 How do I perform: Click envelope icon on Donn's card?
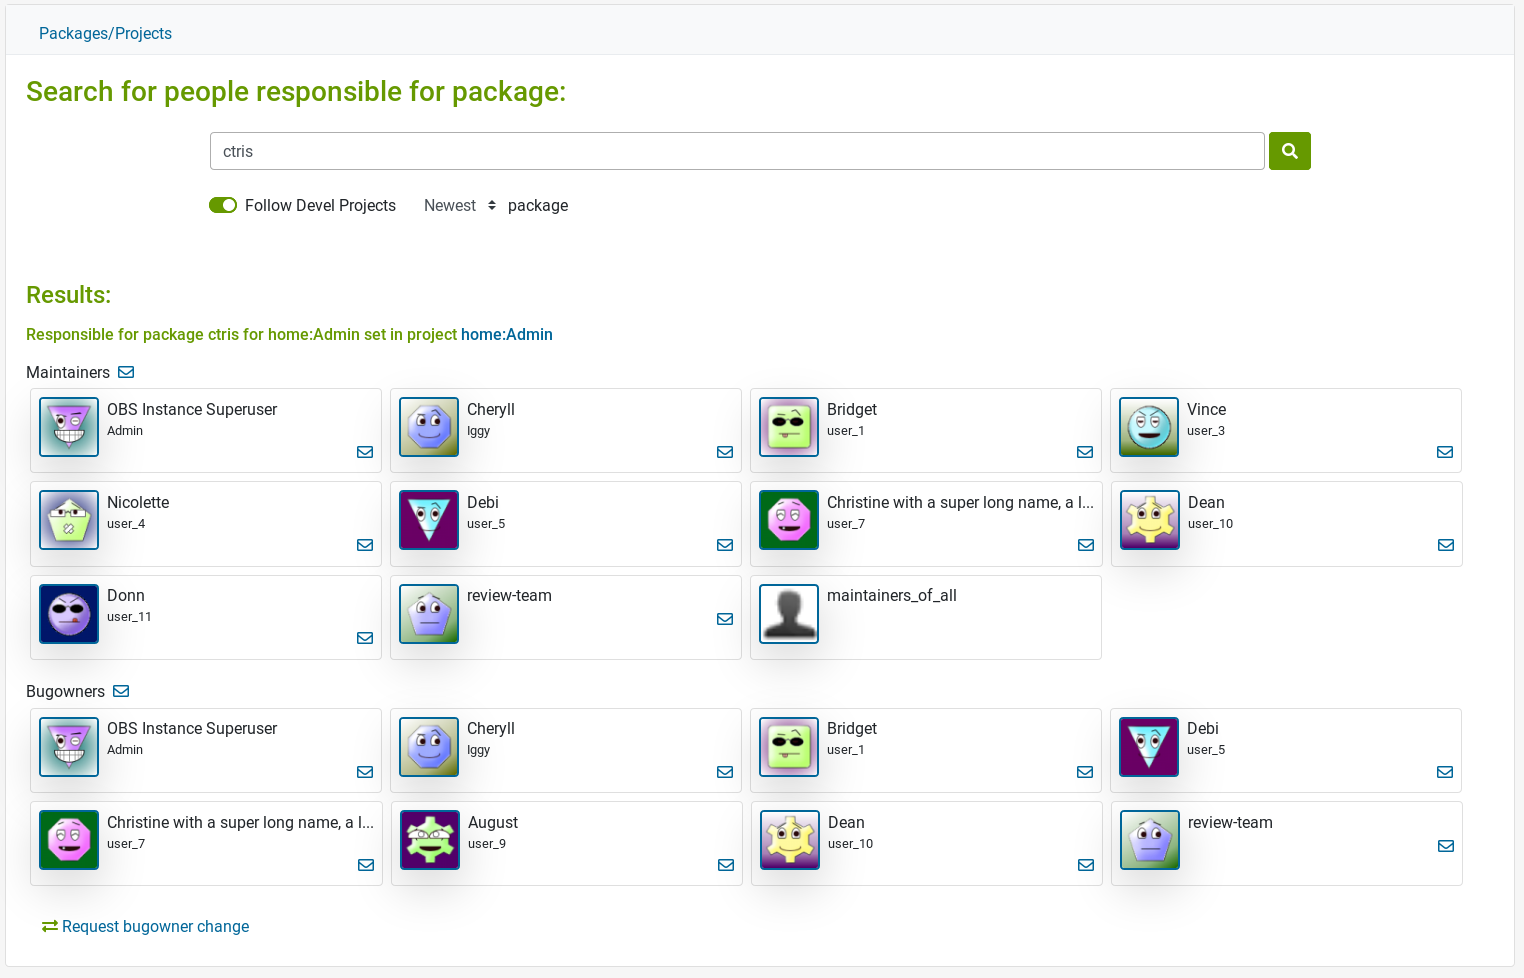[x=365, y=638]
